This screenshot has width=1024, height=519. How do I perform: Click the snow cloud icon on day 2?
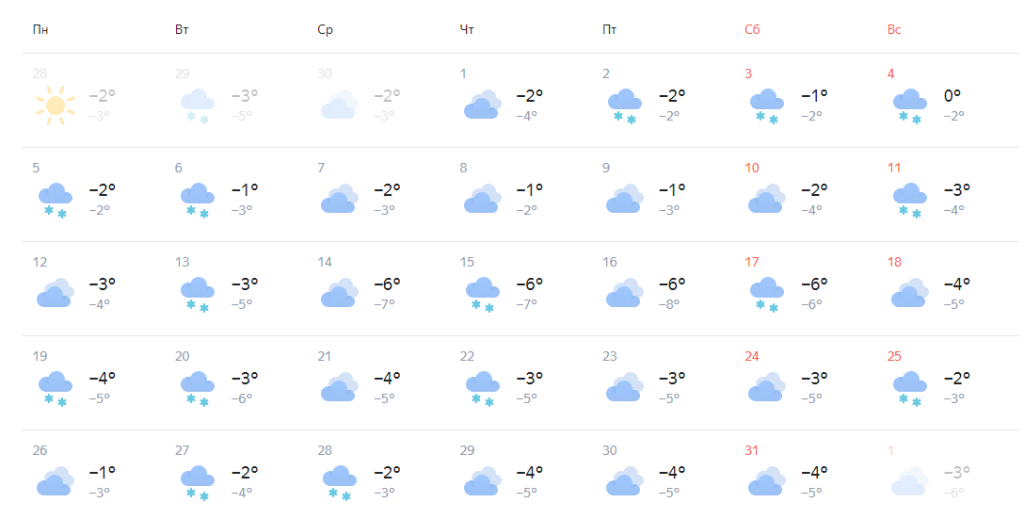click(x=625, y=104)
